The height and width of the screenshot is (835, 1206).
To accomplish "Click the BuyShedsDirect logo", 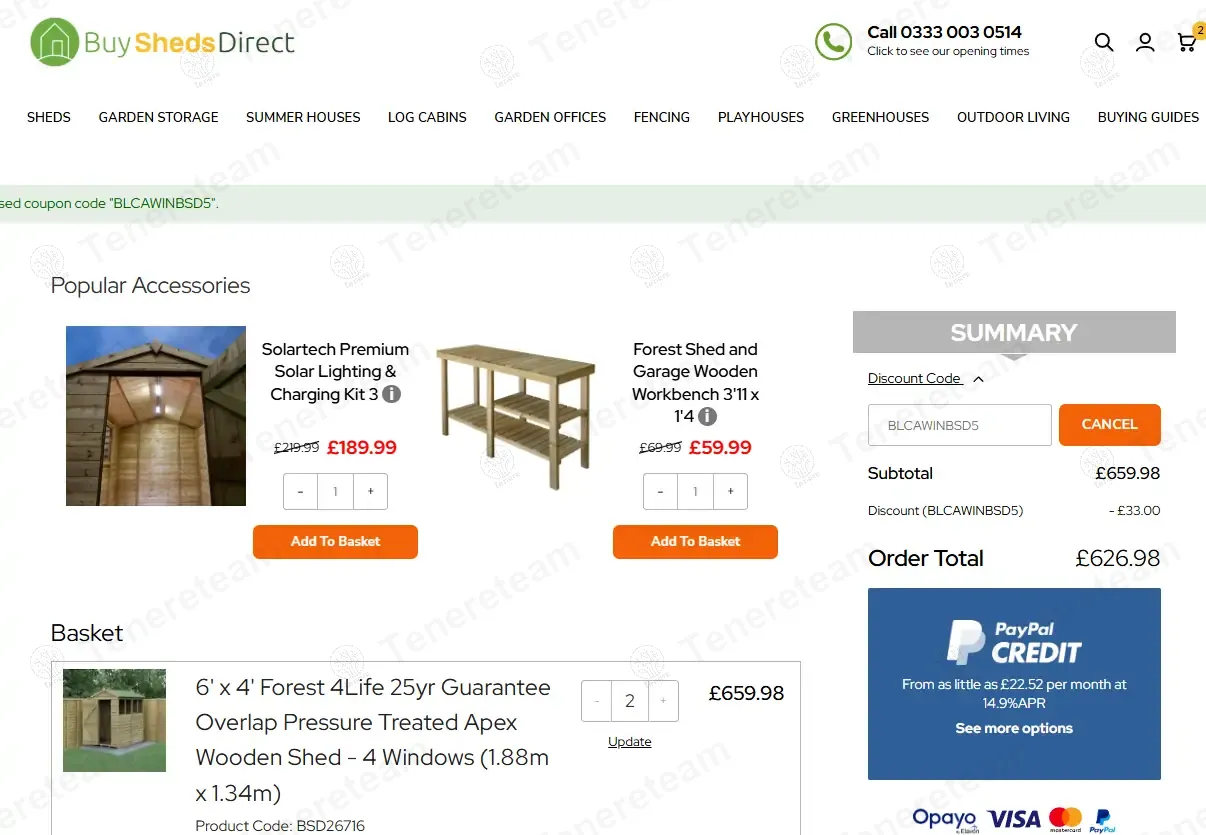I will click(162, 43).
